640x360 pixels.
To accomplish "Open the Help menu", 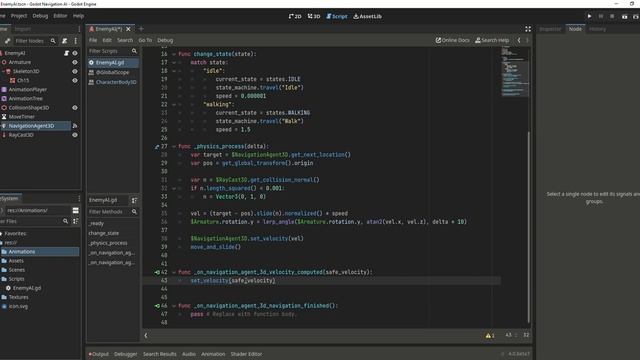I will point(78,16).
